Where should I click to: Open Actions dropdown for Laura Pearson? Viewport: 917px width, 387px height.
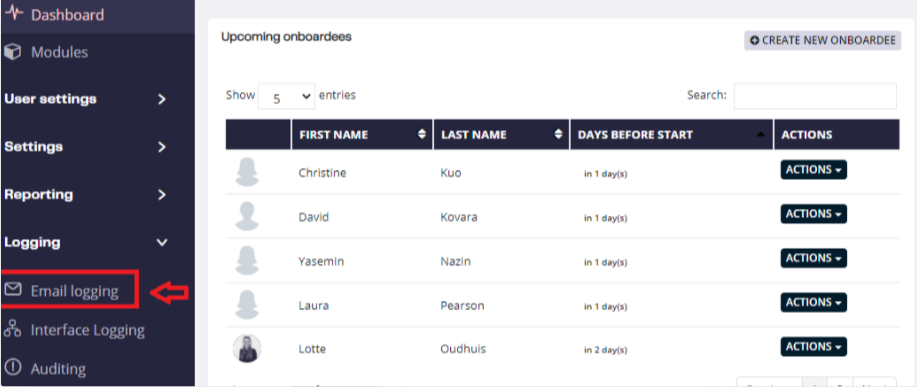pos(813,302)
